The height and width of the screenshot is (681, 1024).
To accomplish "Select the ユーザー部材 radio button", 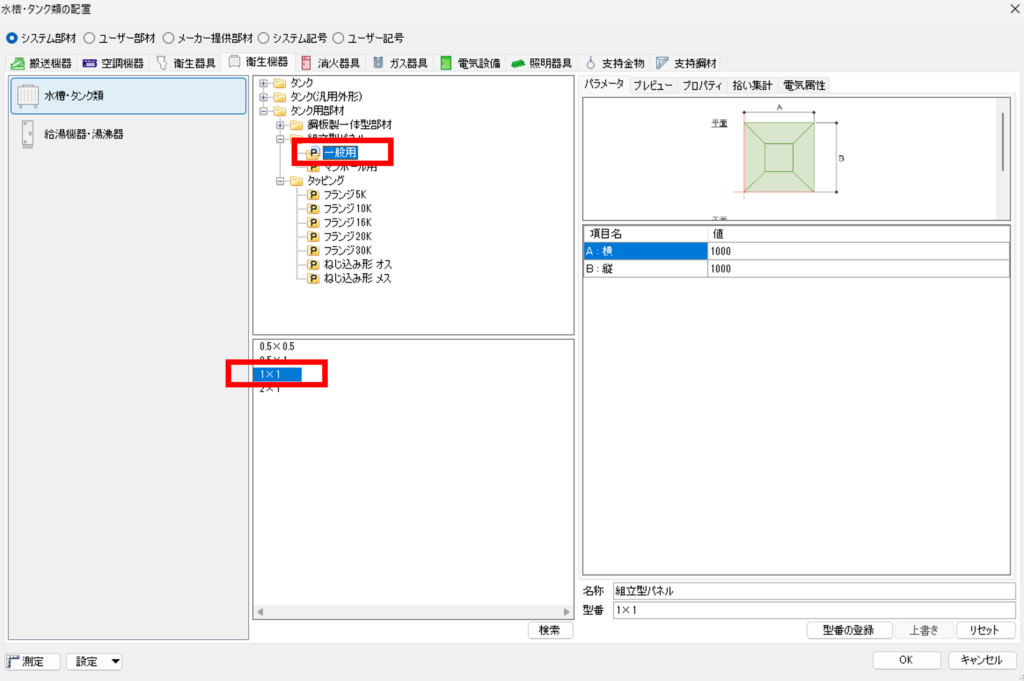I will click(x=89, y=38).
